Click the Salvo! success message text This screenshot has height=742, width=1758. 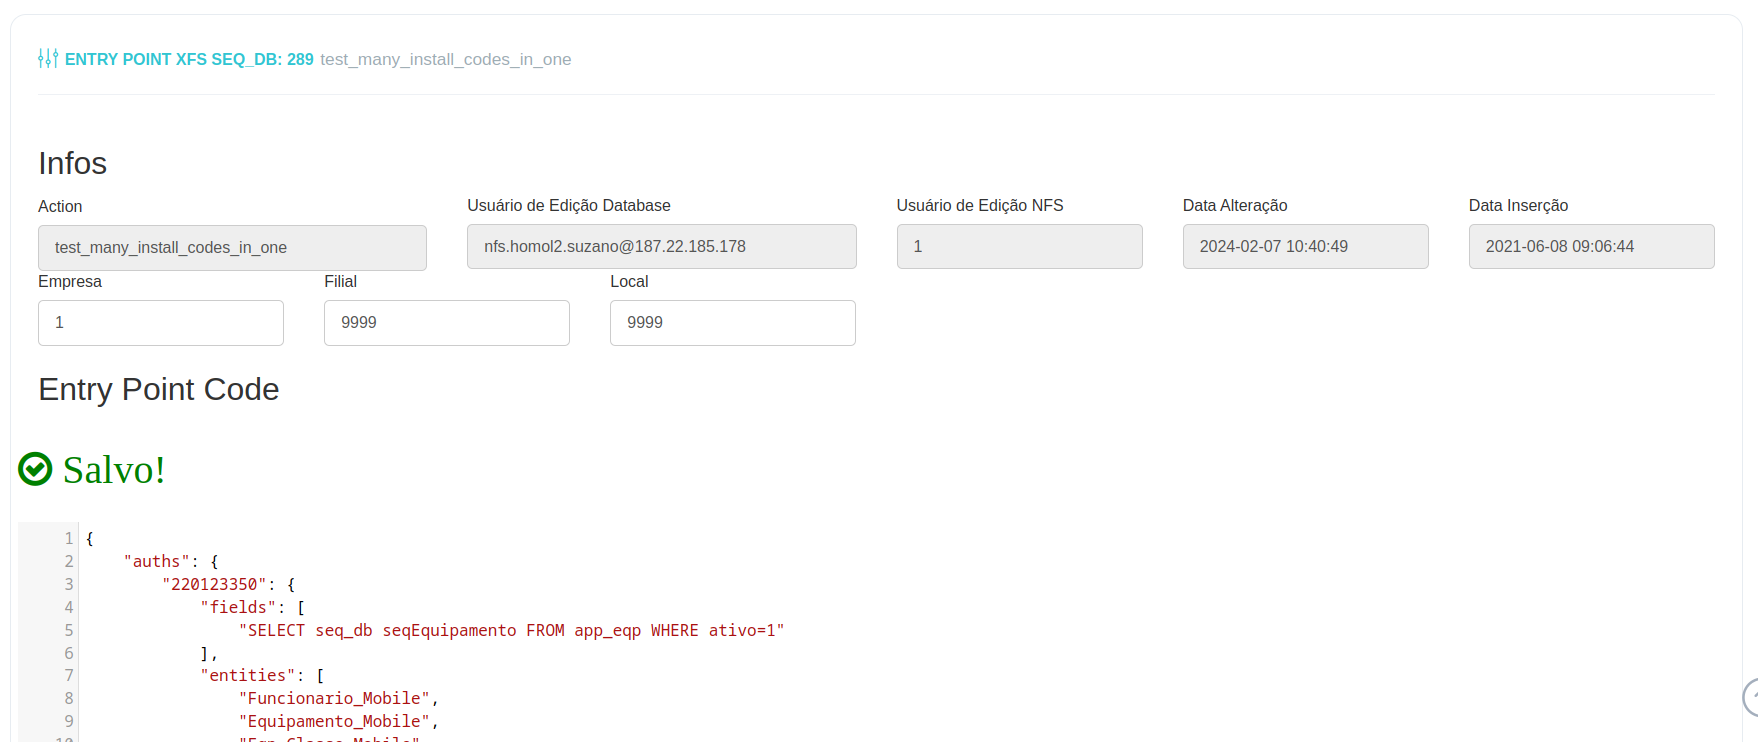coord(114,470)
